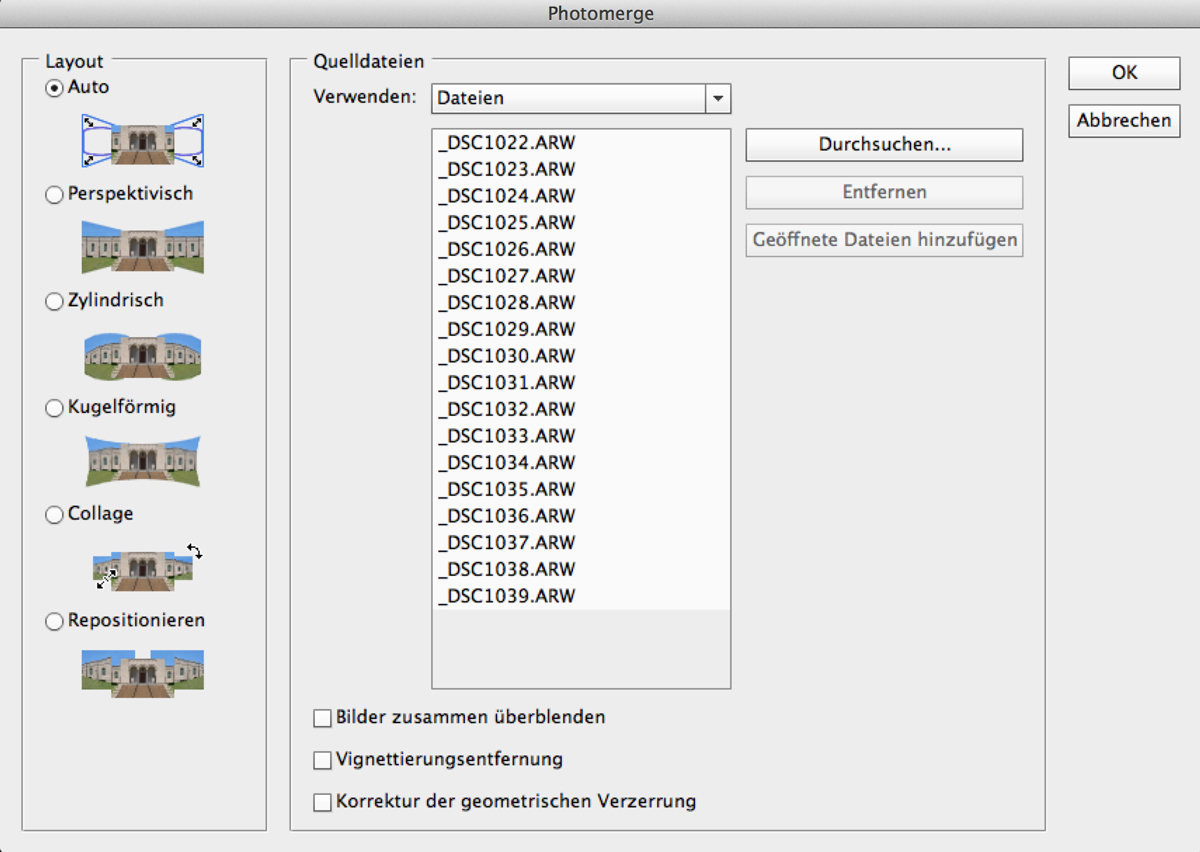Click the Abbrechen button
Viewport: 1200px width, 852px height.
pos(1124,121)
